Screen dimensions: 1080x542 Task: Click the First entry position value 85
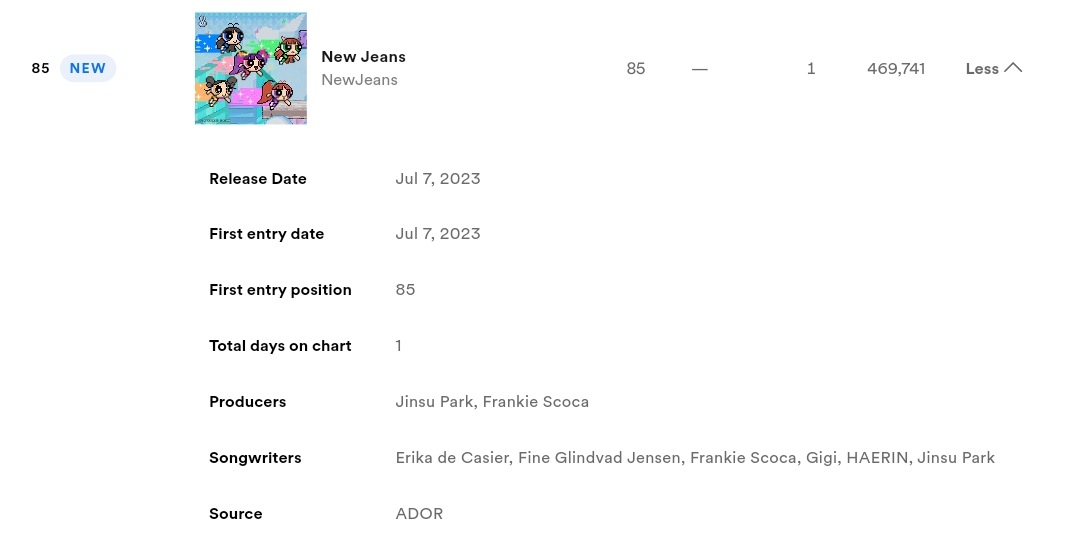(x=405, y=289)
